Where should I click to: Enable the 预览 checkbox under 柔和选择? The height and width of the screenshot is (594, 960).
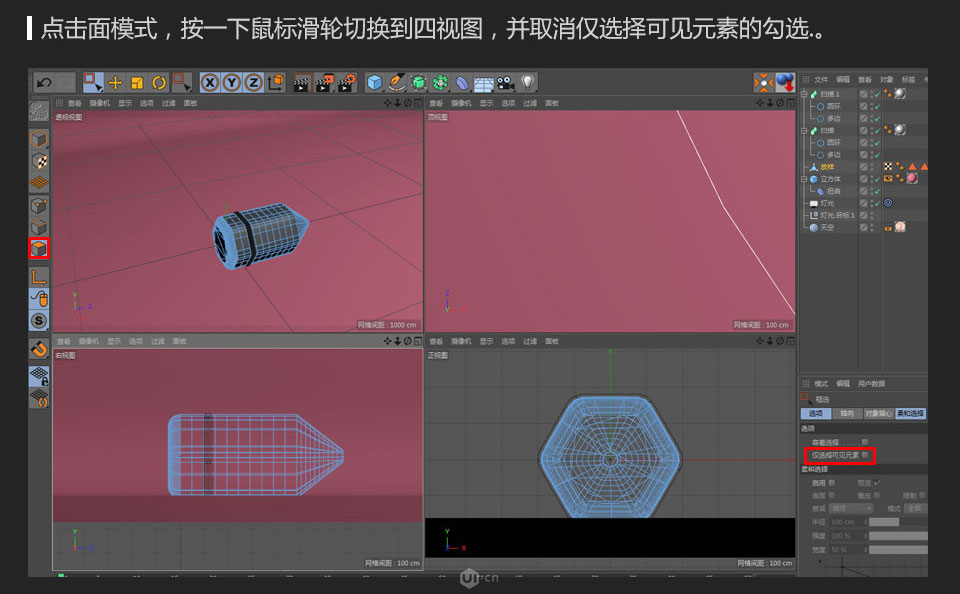tap(877, 482)
